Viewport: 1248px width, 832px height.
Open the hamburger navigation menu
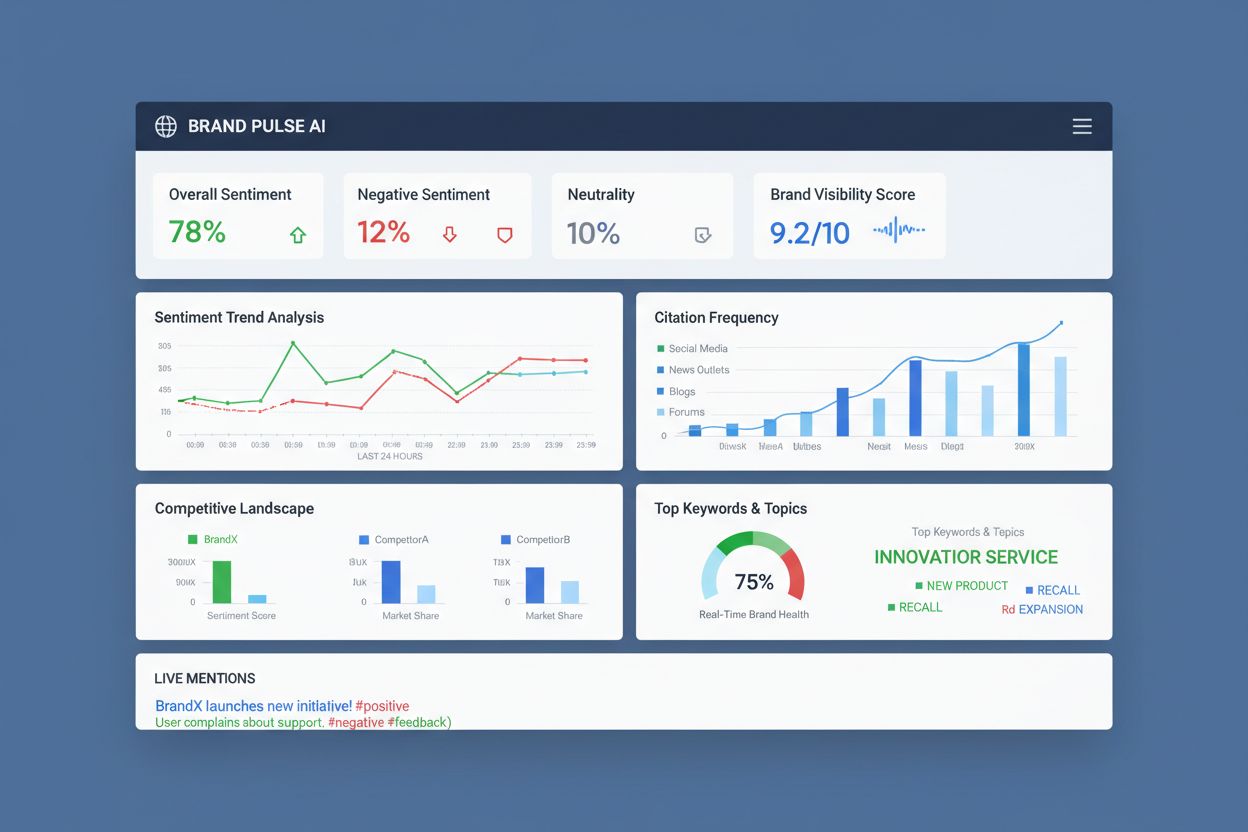pos(1082,126)
